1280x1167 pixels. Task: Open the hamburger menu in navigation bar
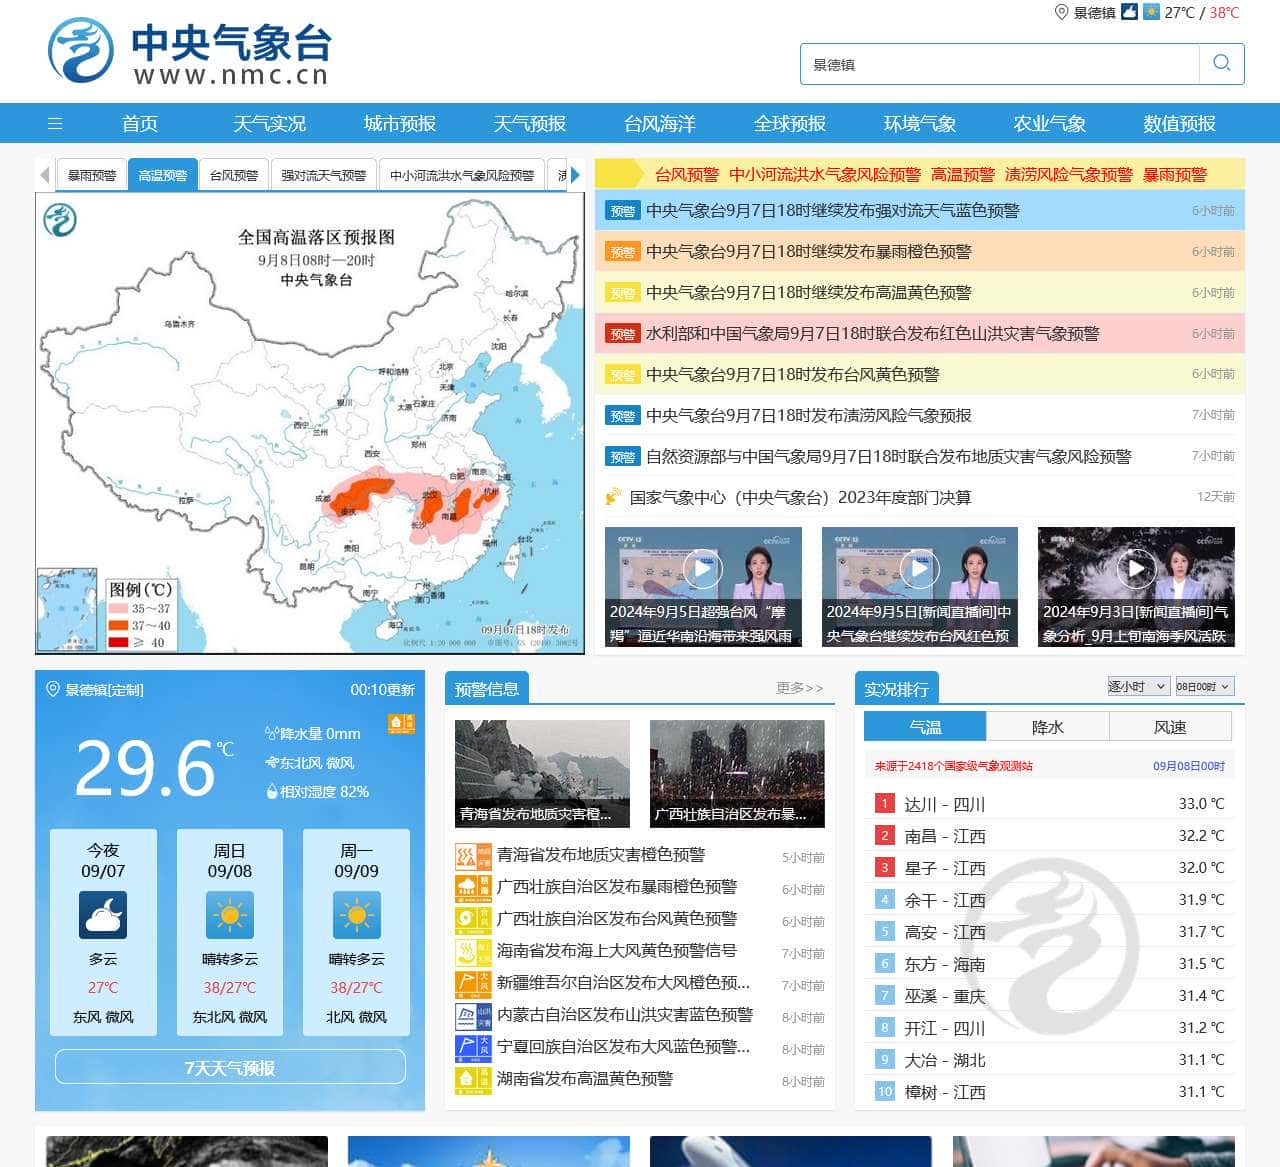coord(55,123)
